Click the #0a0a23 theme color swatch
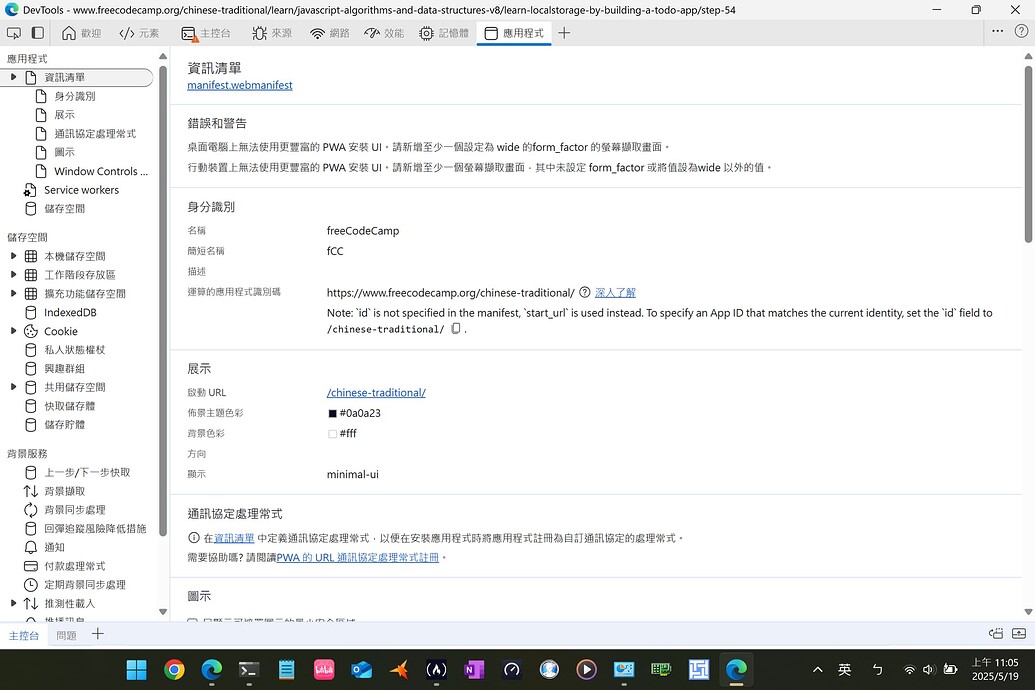The height and width of the screenshot is (690, 1035). [332, 413]
